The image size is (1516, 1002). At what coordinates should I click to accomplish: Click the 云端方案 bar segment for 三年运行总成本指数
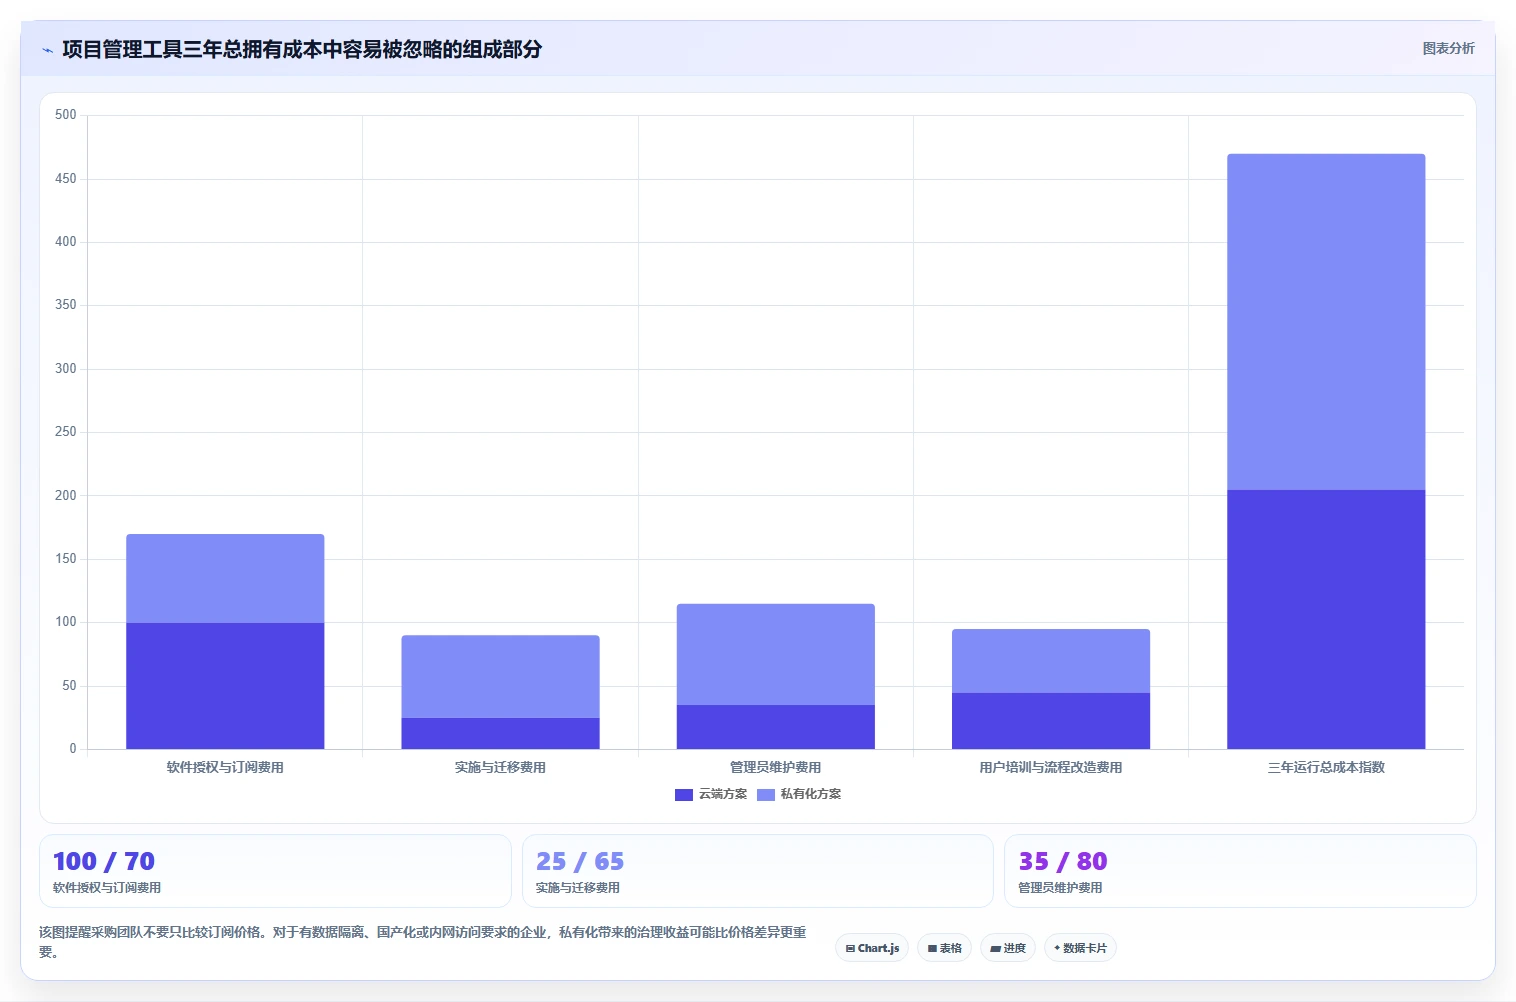pos(1326,619)
